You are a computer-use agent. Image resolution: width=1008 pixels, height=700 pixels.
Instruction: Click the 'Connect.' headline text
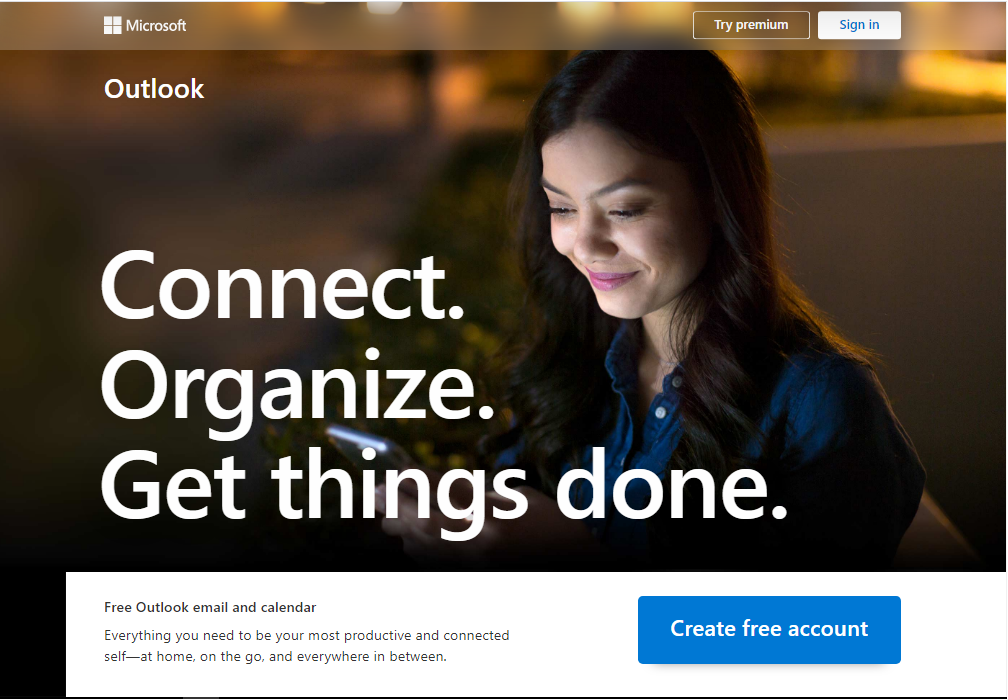(282, 286)
